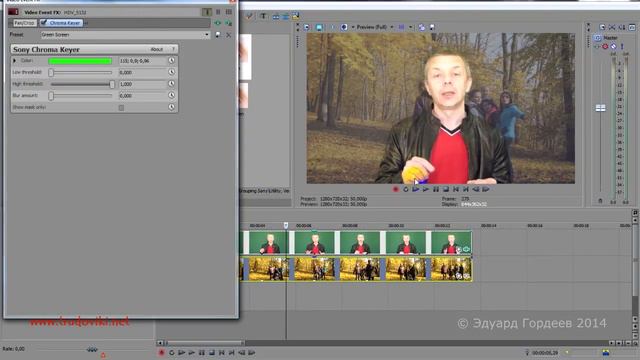Click Stop in the bottom transport bar

pyautogui.click(x=211, y=353)
